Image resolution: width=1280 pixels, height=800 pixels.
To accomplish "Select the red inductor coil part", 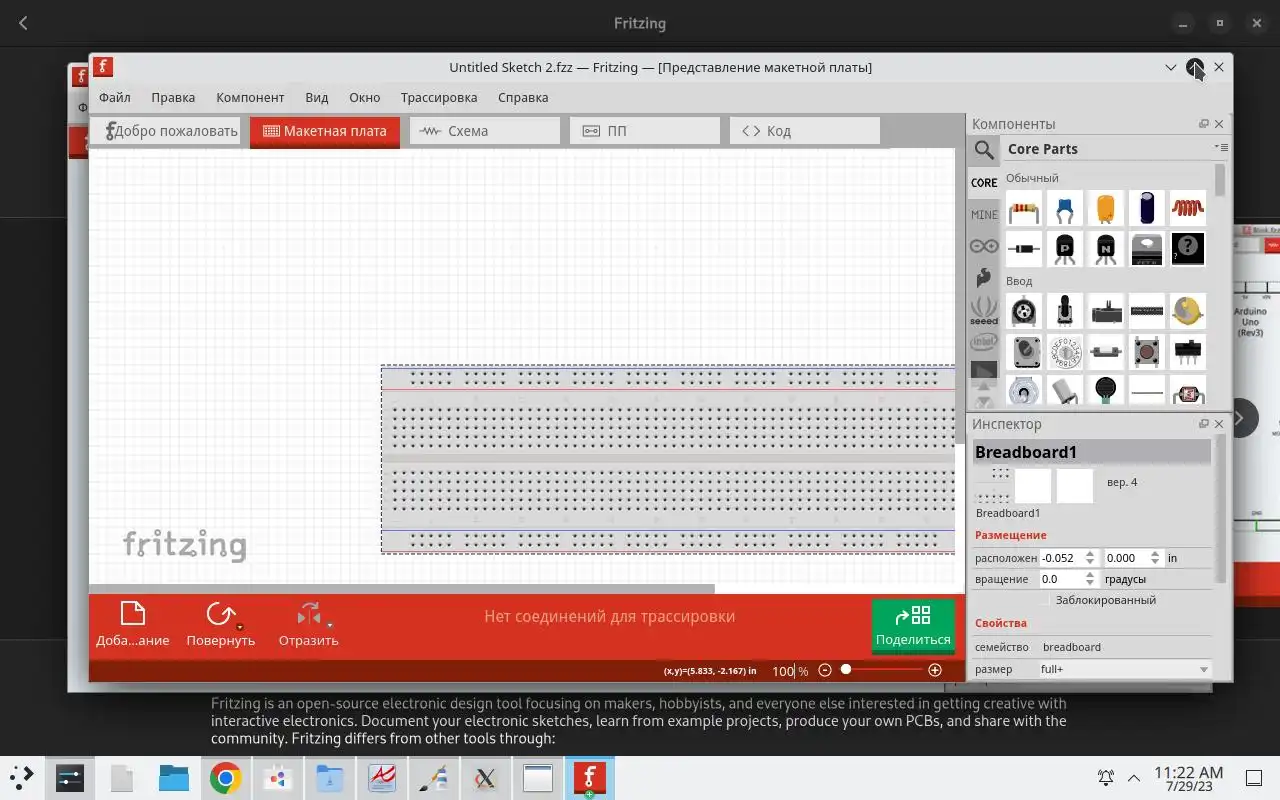I will click(x=1188, y=209).
